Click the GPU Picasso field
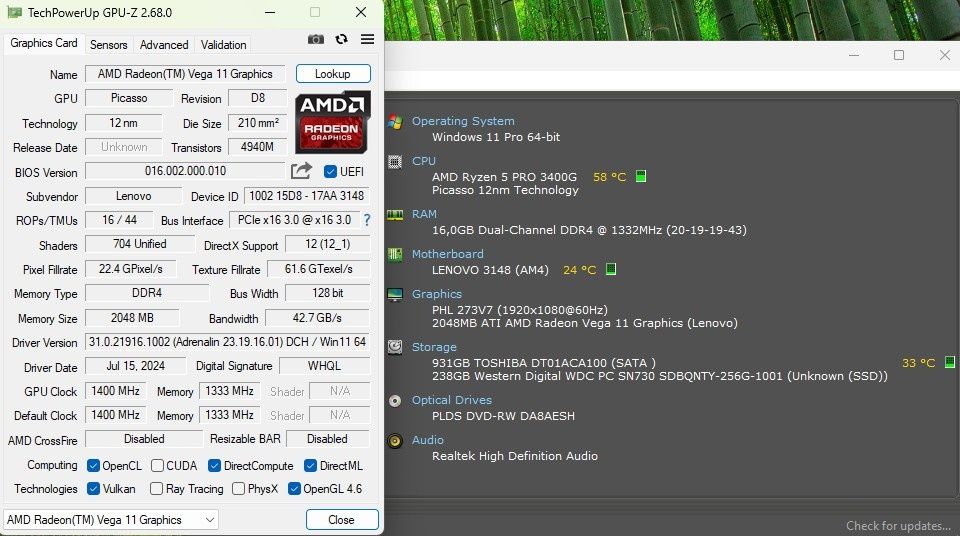 coord(129,98)
